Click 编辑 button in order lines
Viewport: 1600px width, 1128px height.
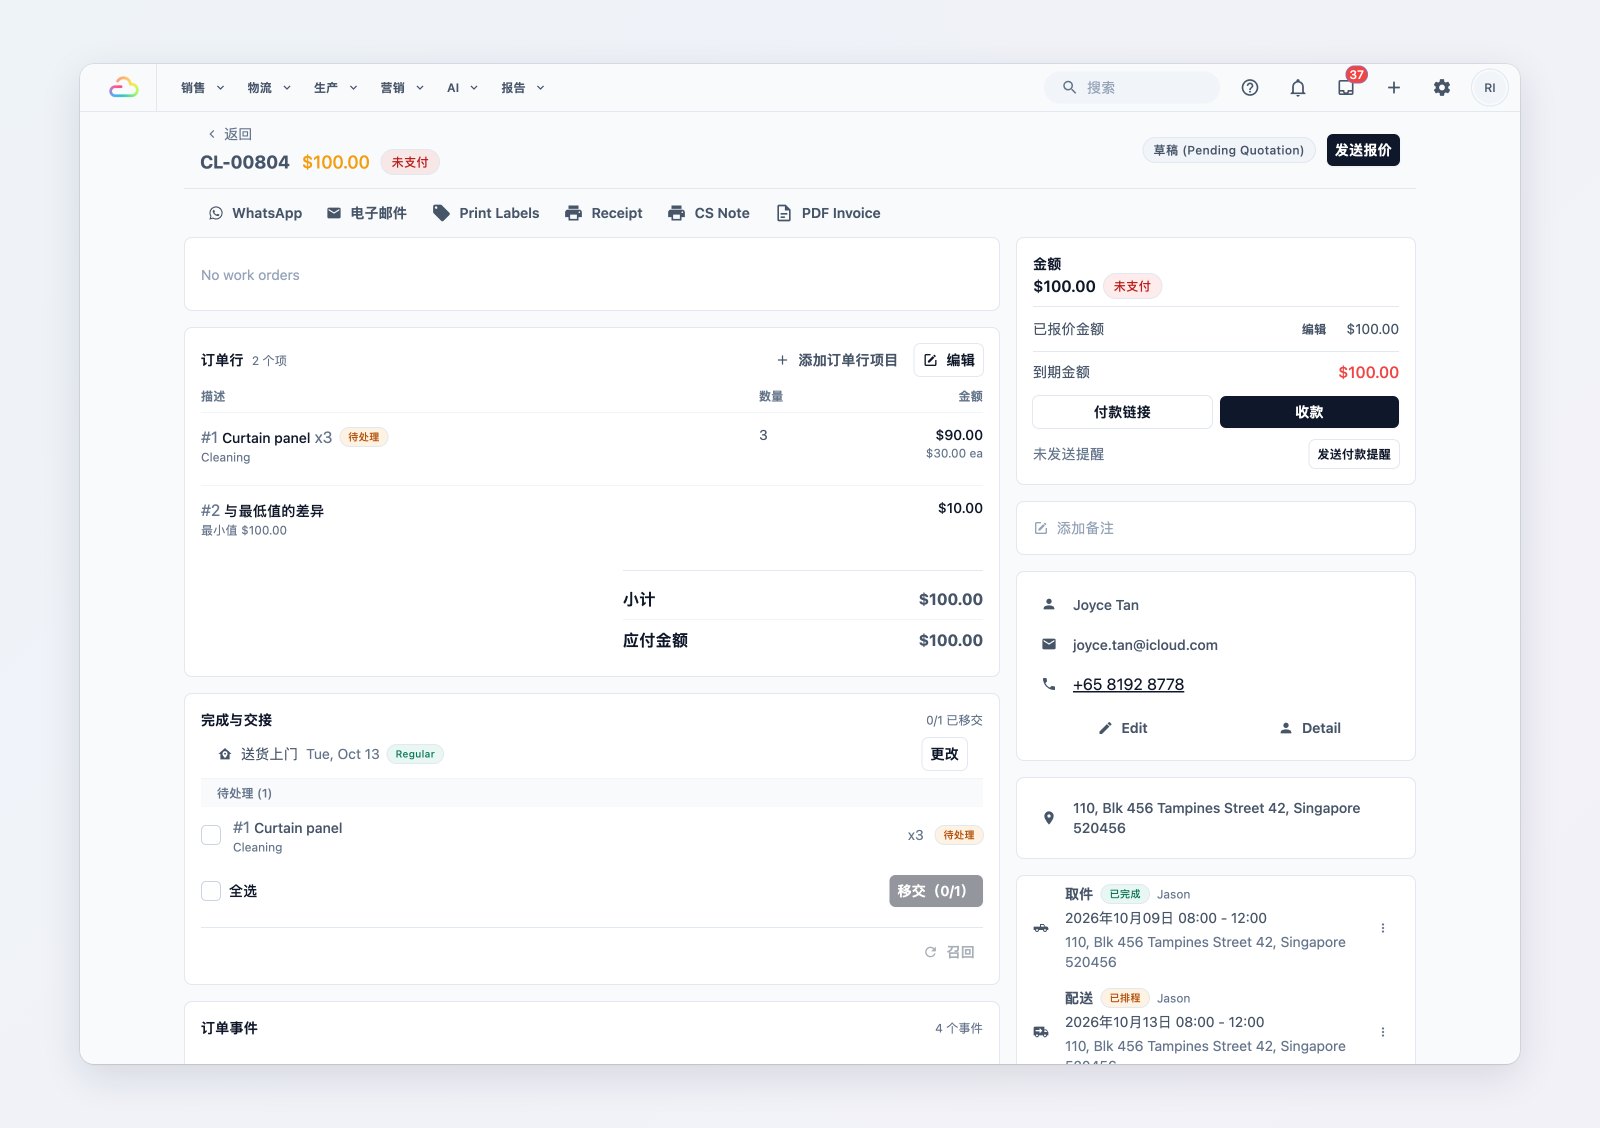[x=949, y=360]
